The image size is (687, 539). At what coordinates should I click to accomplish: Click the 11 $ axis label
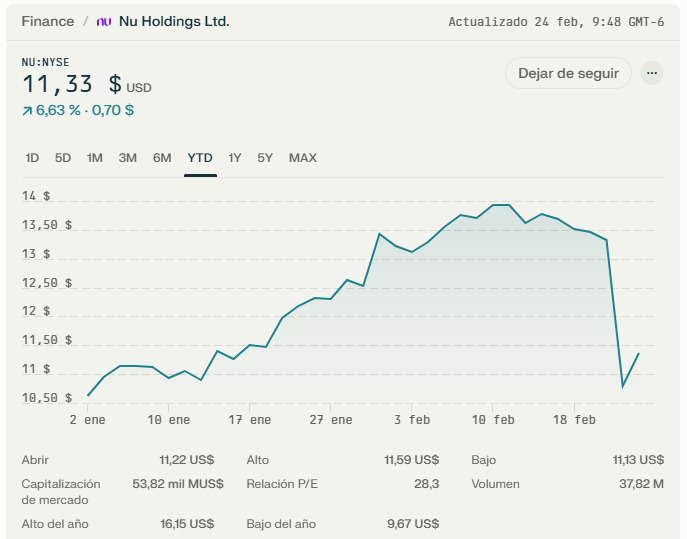click(36, 369)
